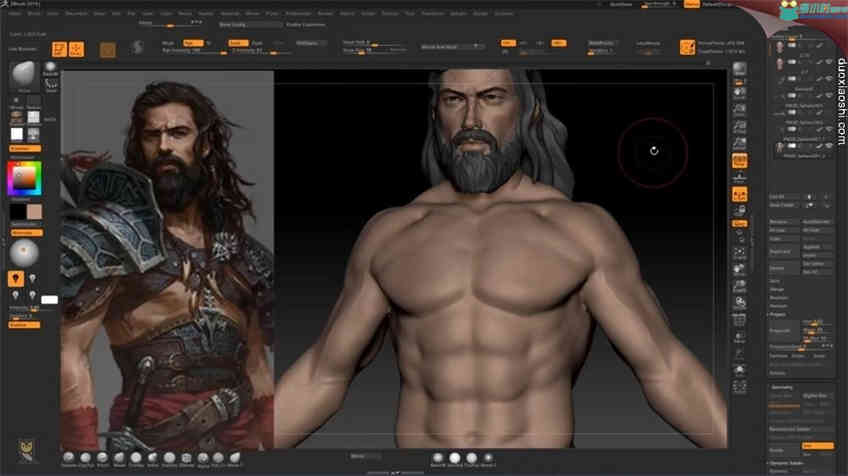Click the Rotate view icon
The height and width of the screenshot is (476, 848).
[x=740, y=303]
